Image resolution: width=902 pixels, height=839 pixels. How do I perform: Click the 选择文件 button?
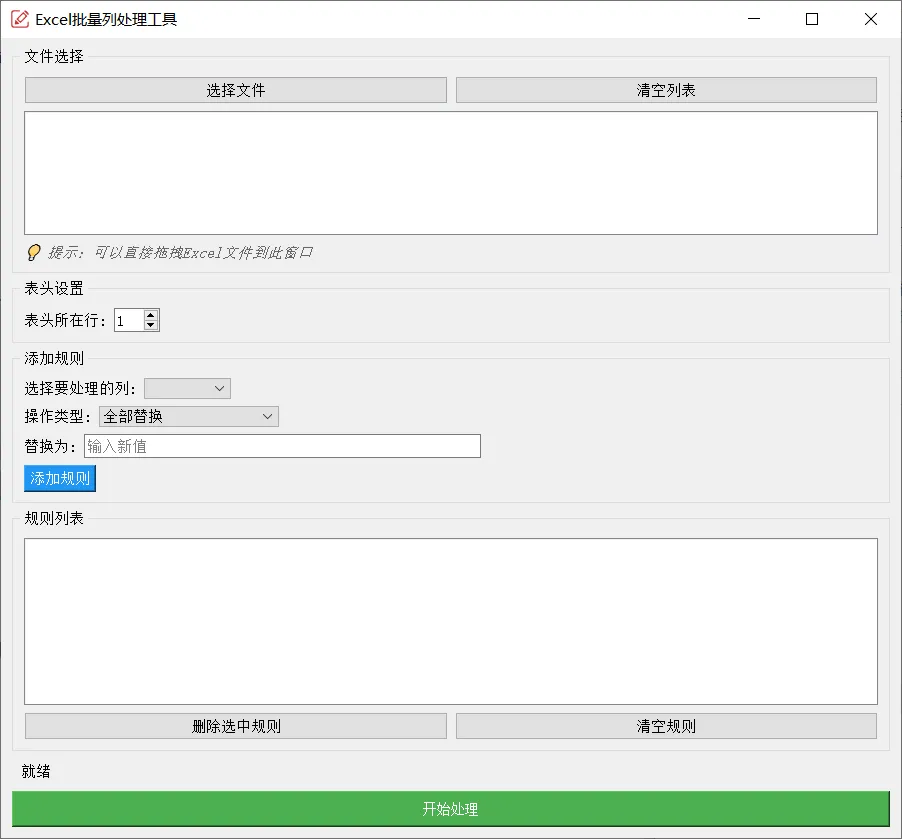point(236,90)
